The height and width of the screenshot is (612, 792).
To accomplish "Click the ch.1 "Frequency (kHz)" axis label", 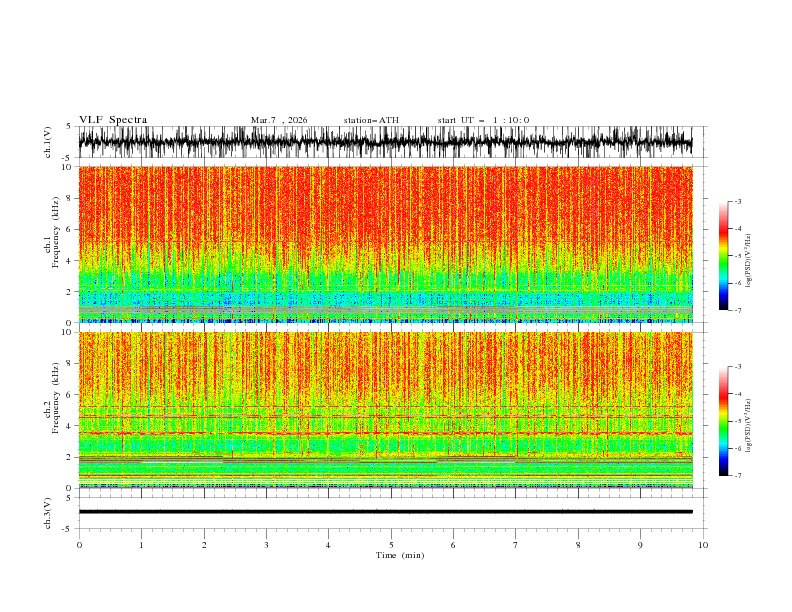I will [55, 232].
